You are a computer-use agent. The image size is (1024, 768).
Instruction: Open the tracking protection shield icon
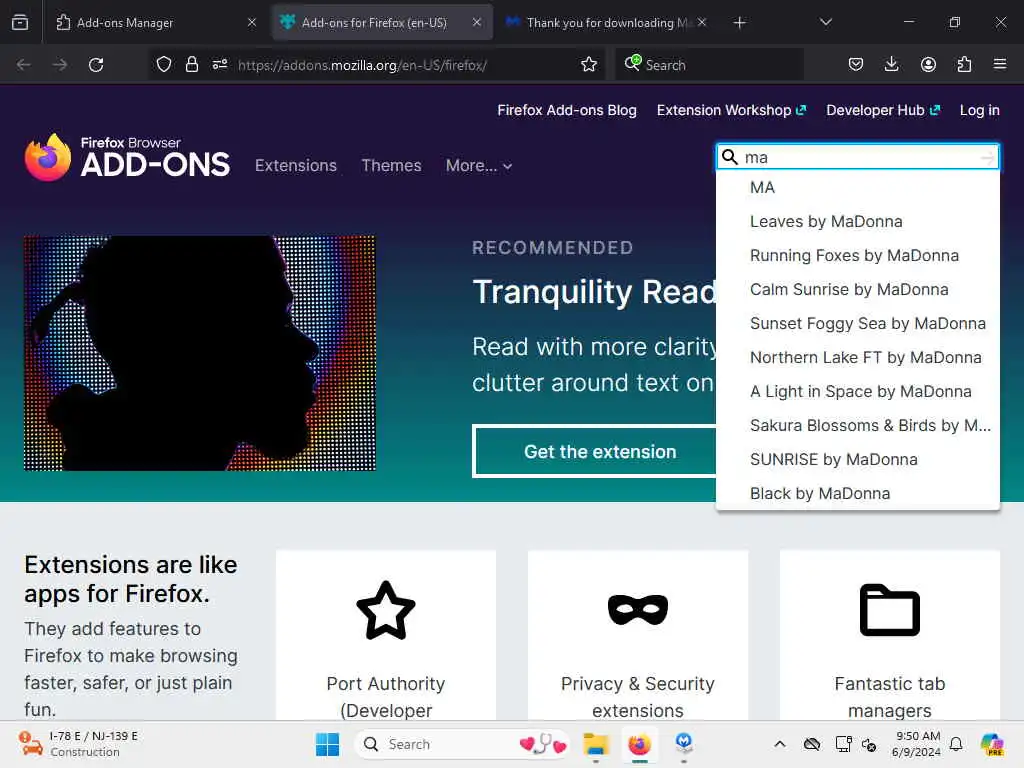164,64
